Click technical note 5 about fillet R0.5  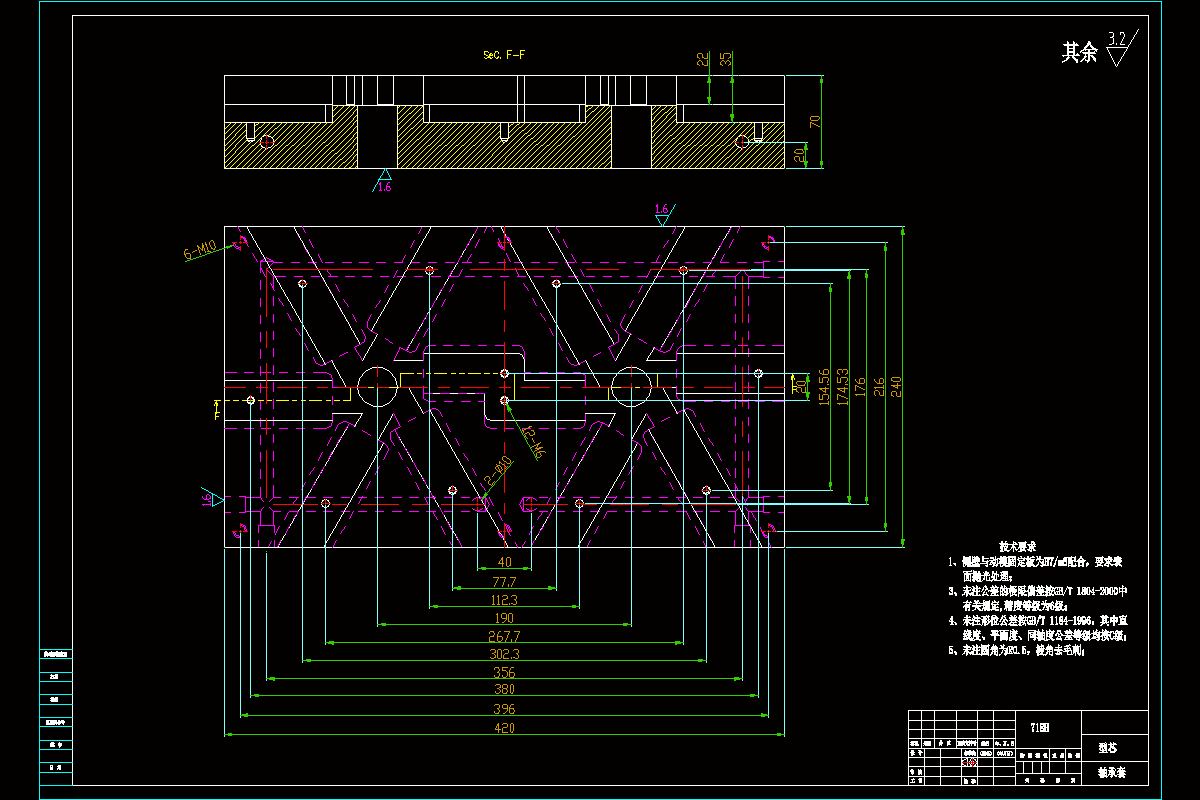coord(1018,650)
